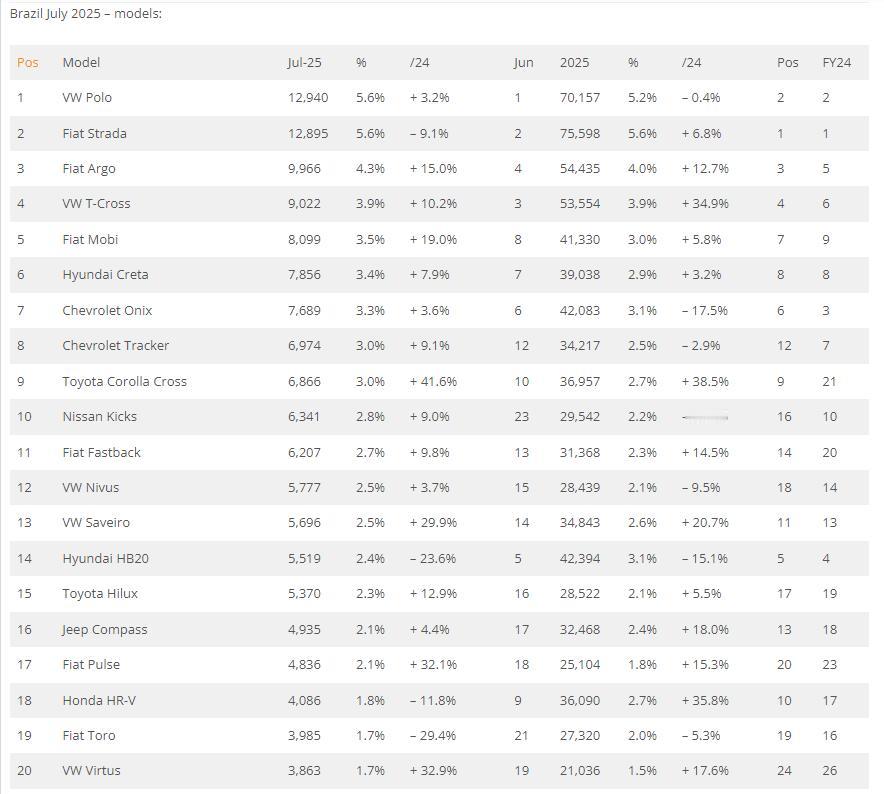Select the Hyundai Creta row label
884x794 pixels.
point(105,275)
